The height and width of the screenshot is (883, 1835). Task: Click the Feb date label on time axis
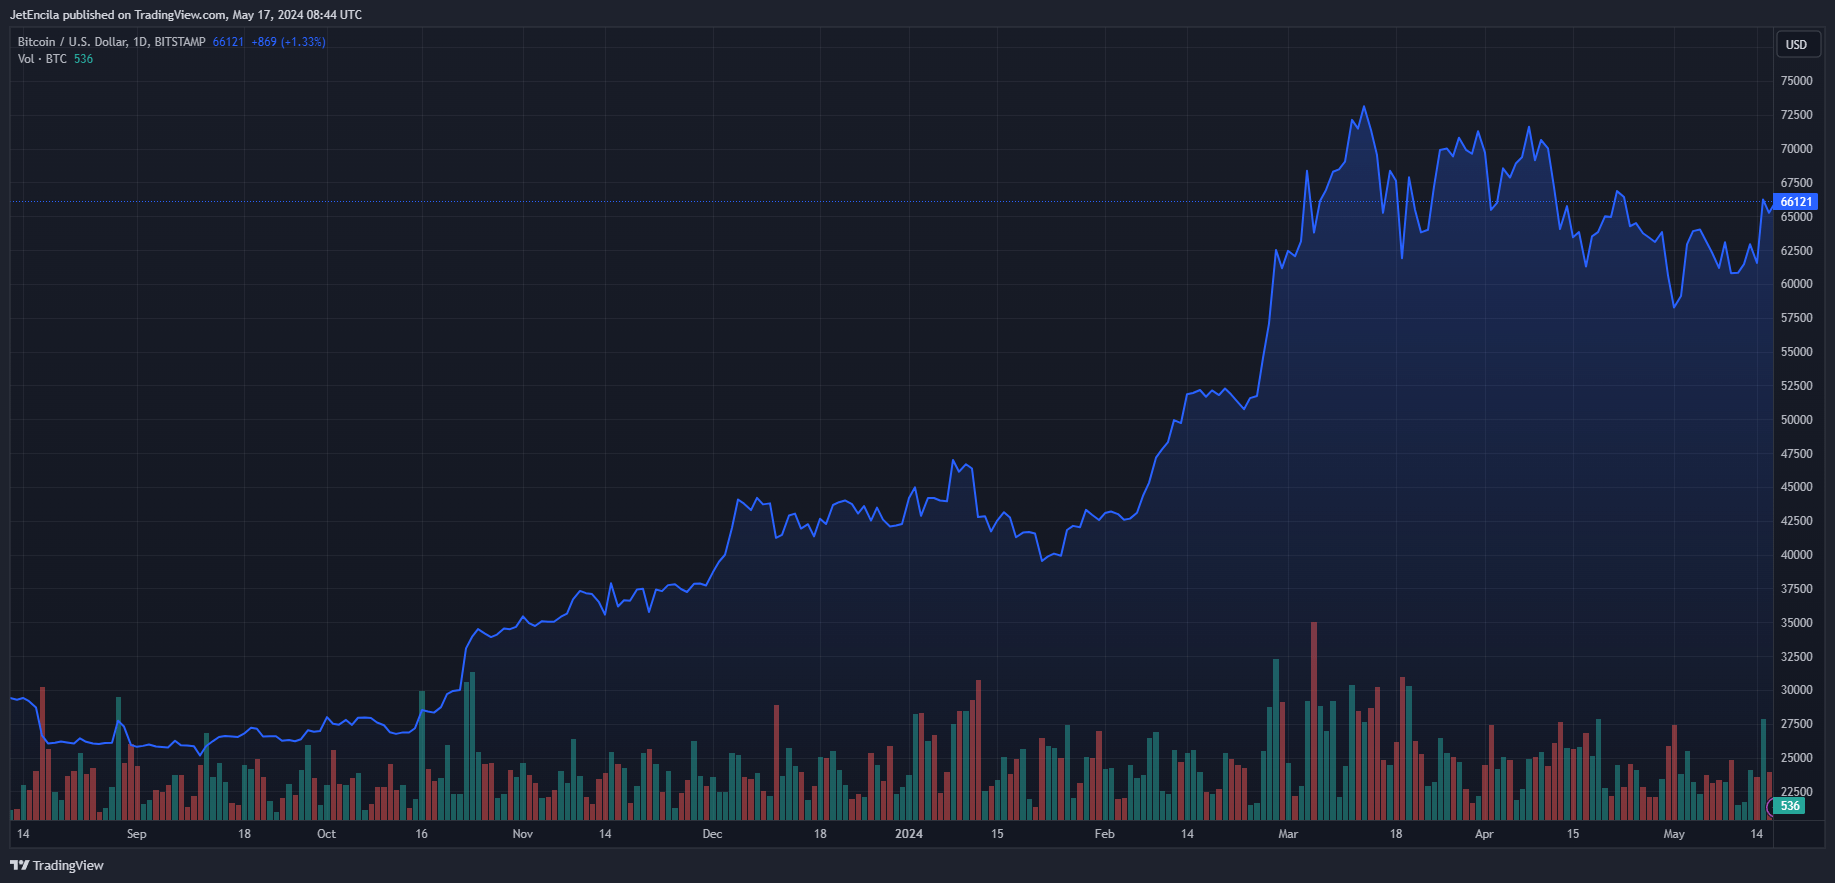[1104, 834]
